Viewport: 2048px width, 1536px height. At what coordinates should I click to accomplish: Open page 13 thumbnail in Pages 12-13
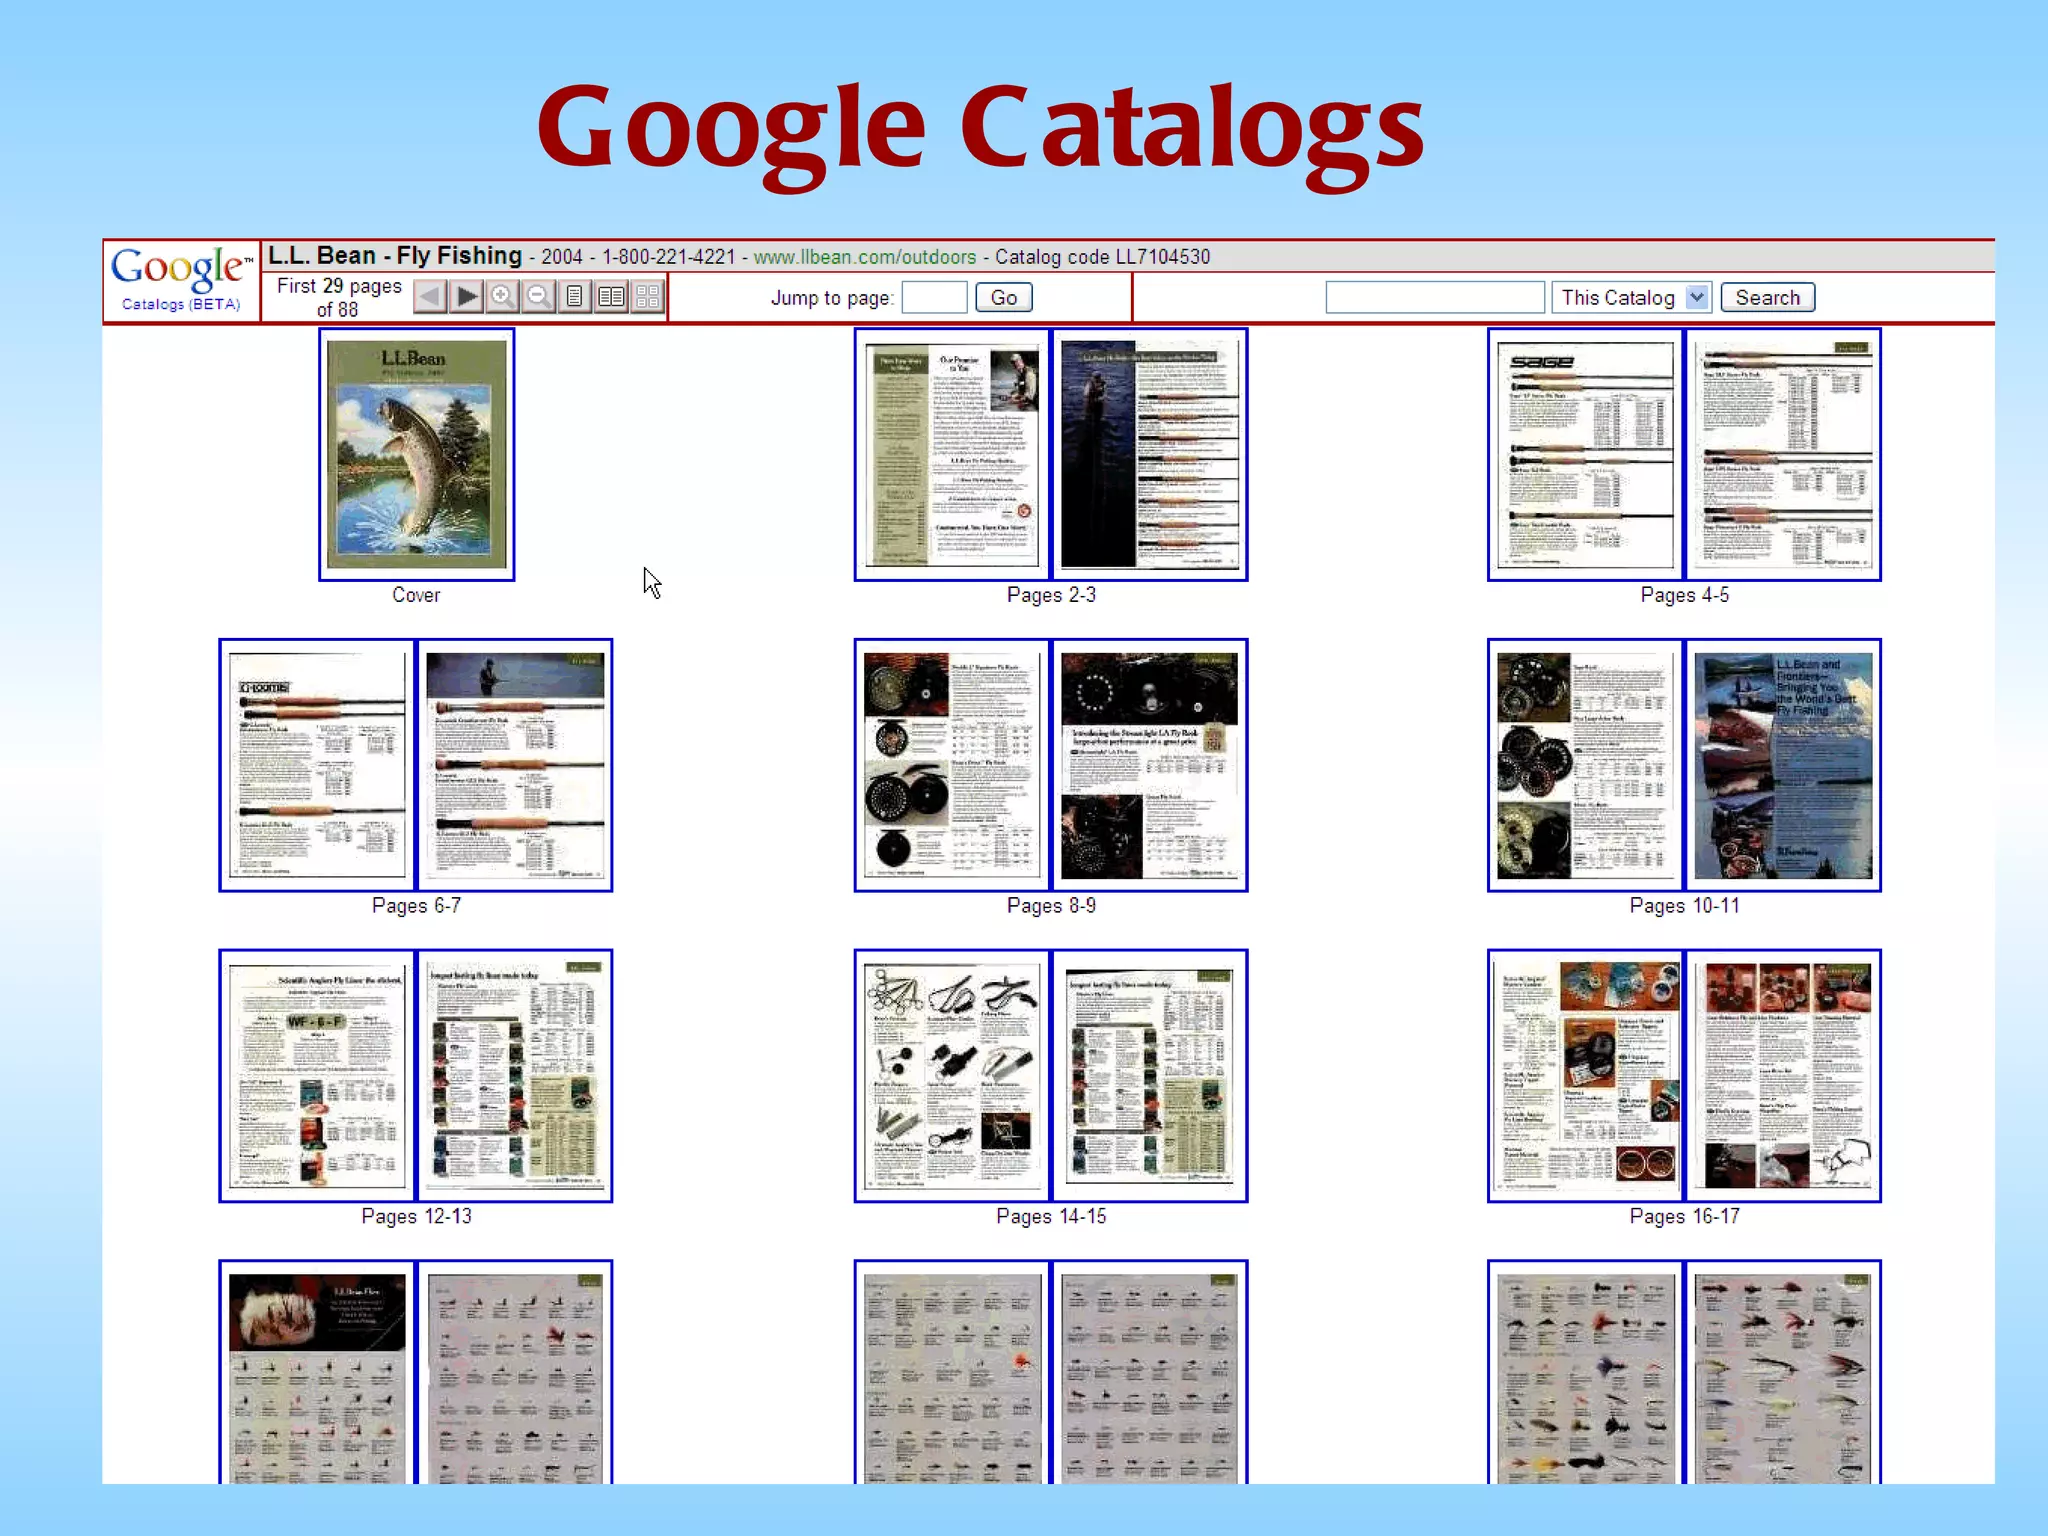[515, 1076]
